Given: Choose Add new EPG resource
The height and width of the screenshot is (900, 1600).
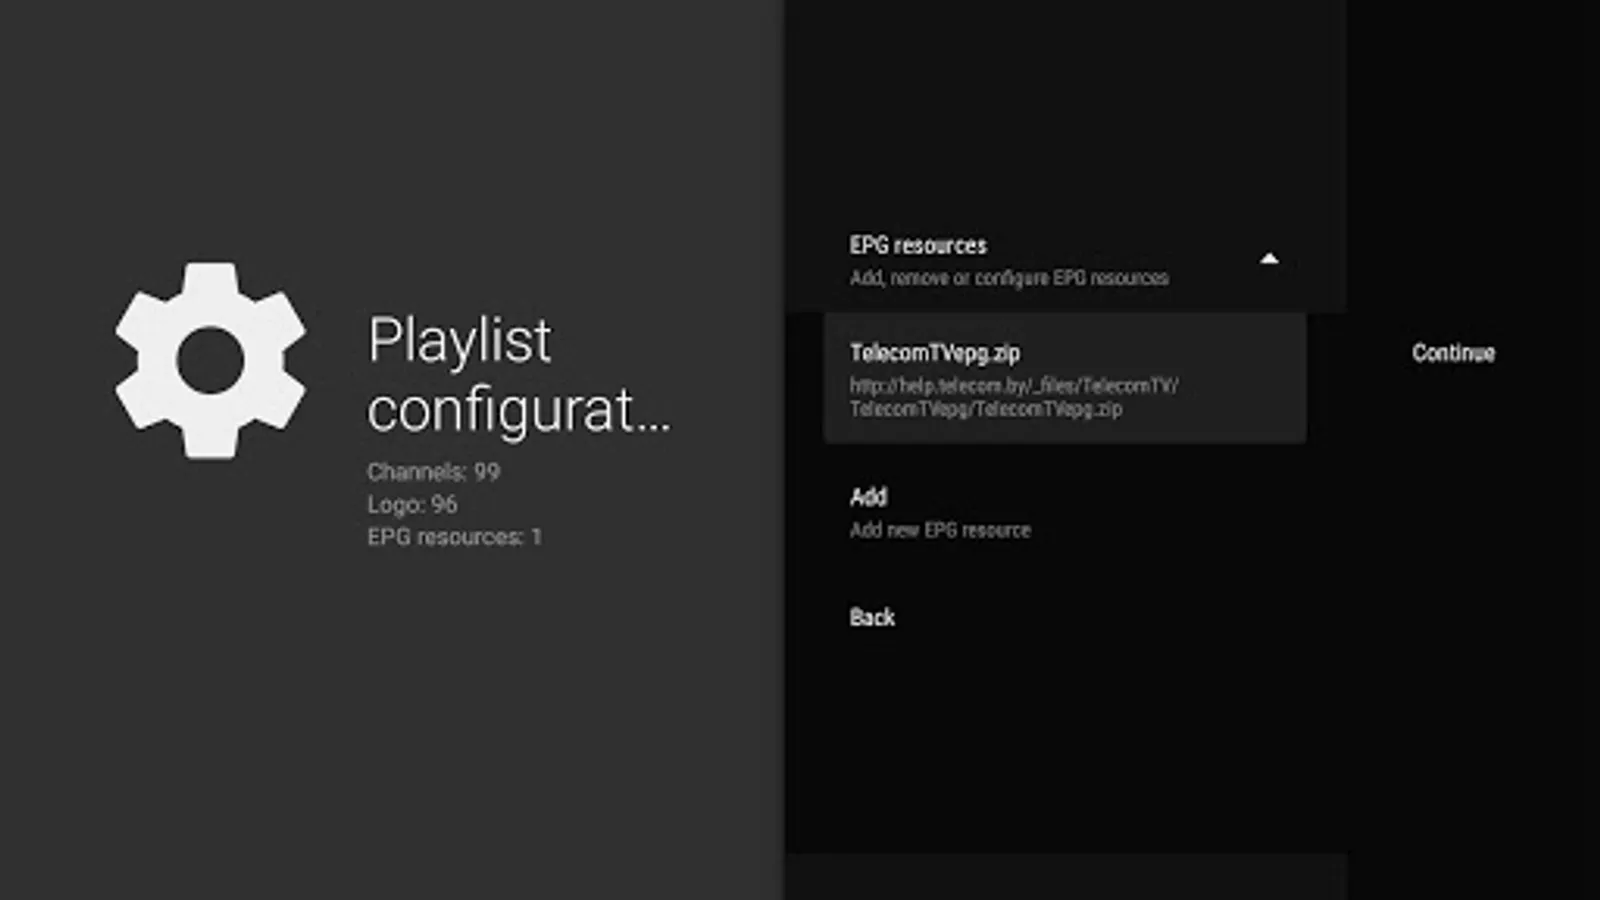Looking at the screenshot, I should click(x=1065, y=512).
